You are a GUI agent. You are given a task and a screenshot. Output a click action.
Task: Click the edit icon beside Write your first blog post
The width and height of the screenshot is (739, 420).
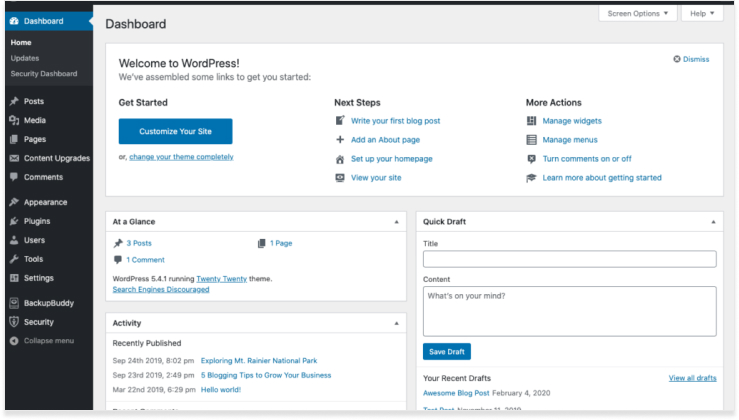pyautogui.click(x=340, y=121)
